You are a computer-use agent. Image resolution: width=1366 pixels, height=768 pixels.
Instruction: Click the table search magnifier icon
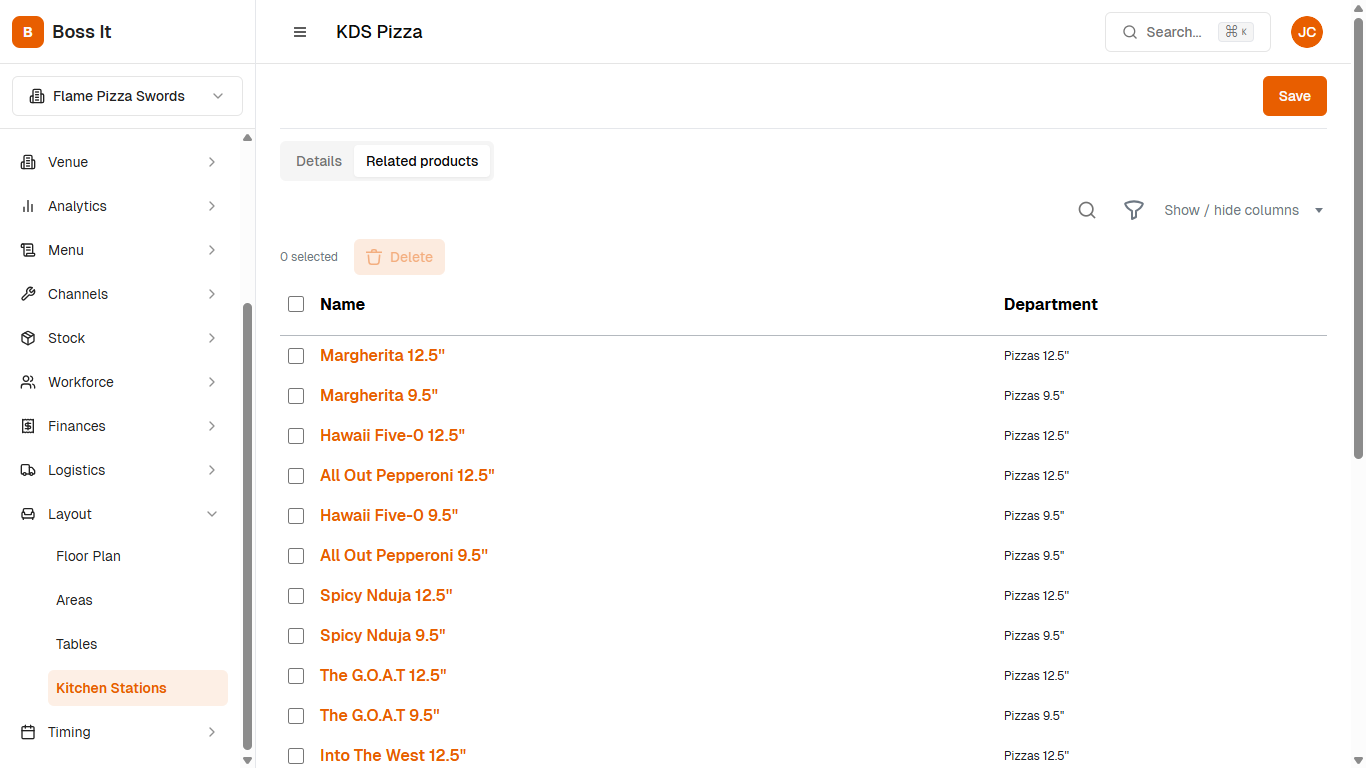coord(1087,210)
